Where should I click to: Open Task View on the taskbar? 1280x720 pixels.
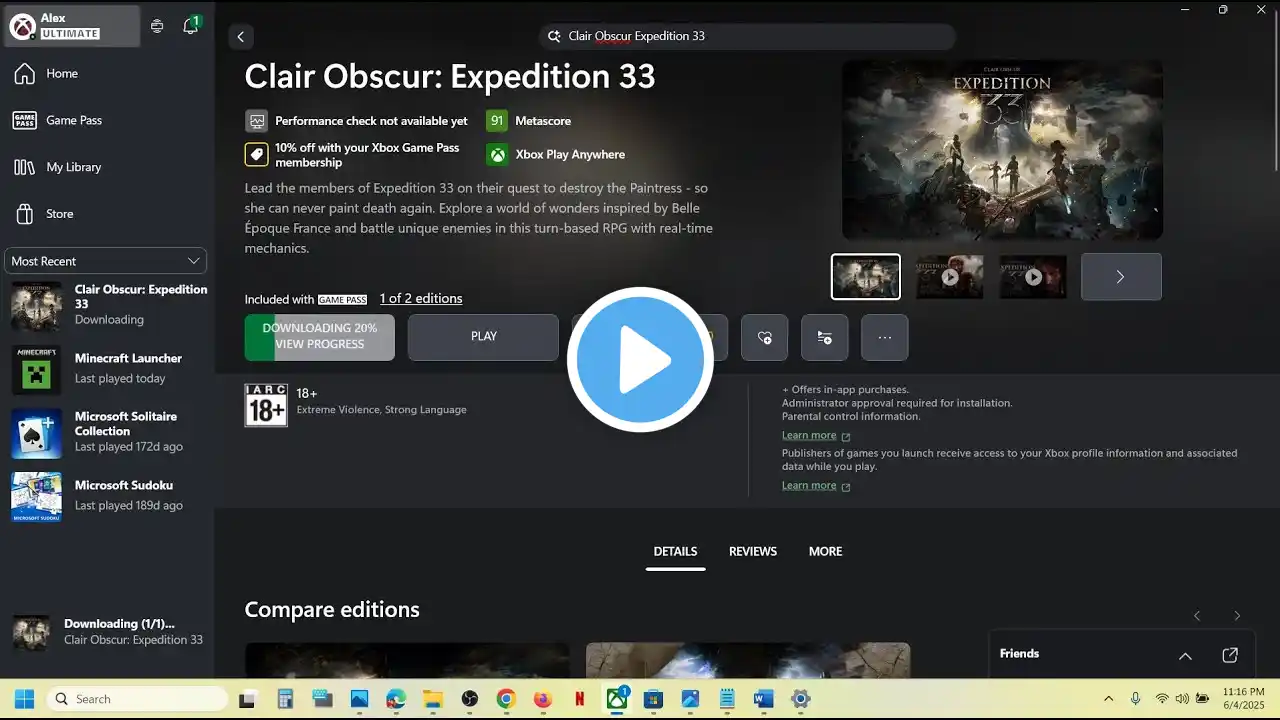pyautogui.click(x=249, y=699)
